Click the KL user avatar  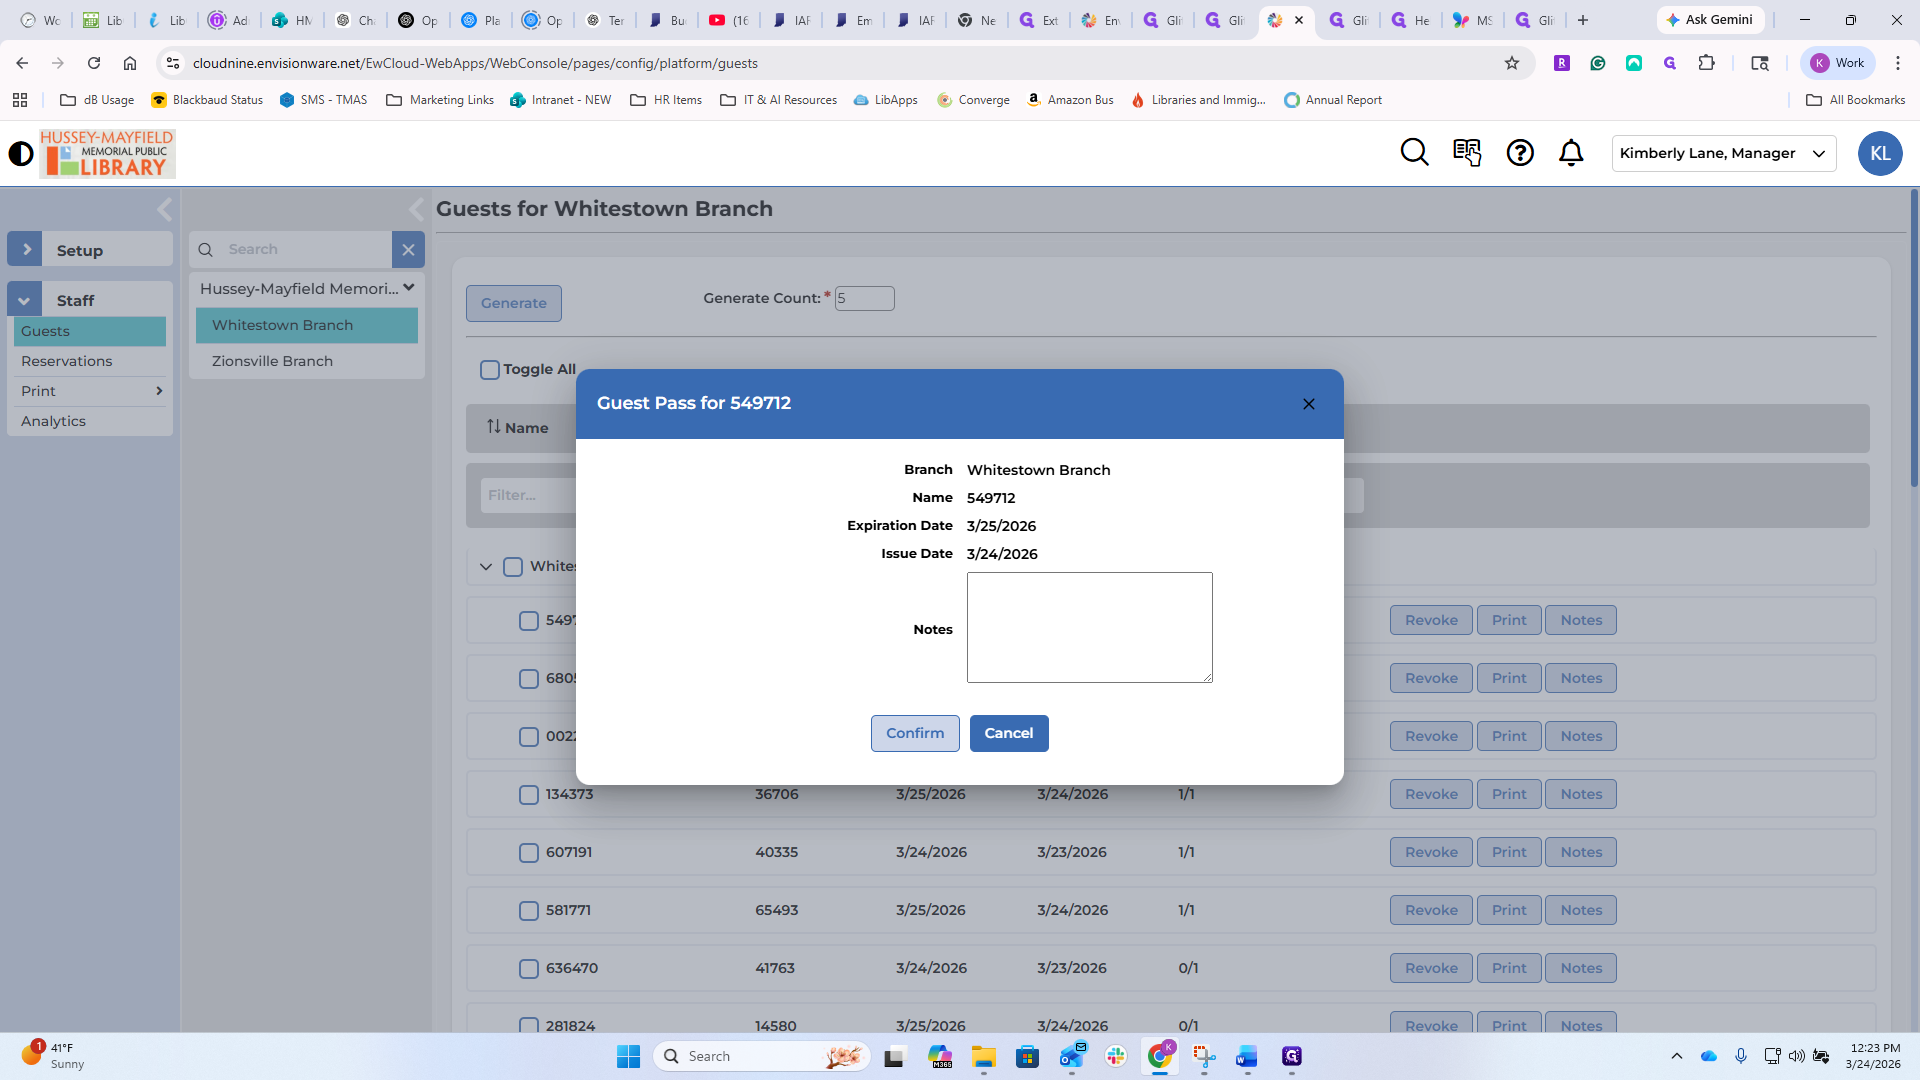point(1880,153)
